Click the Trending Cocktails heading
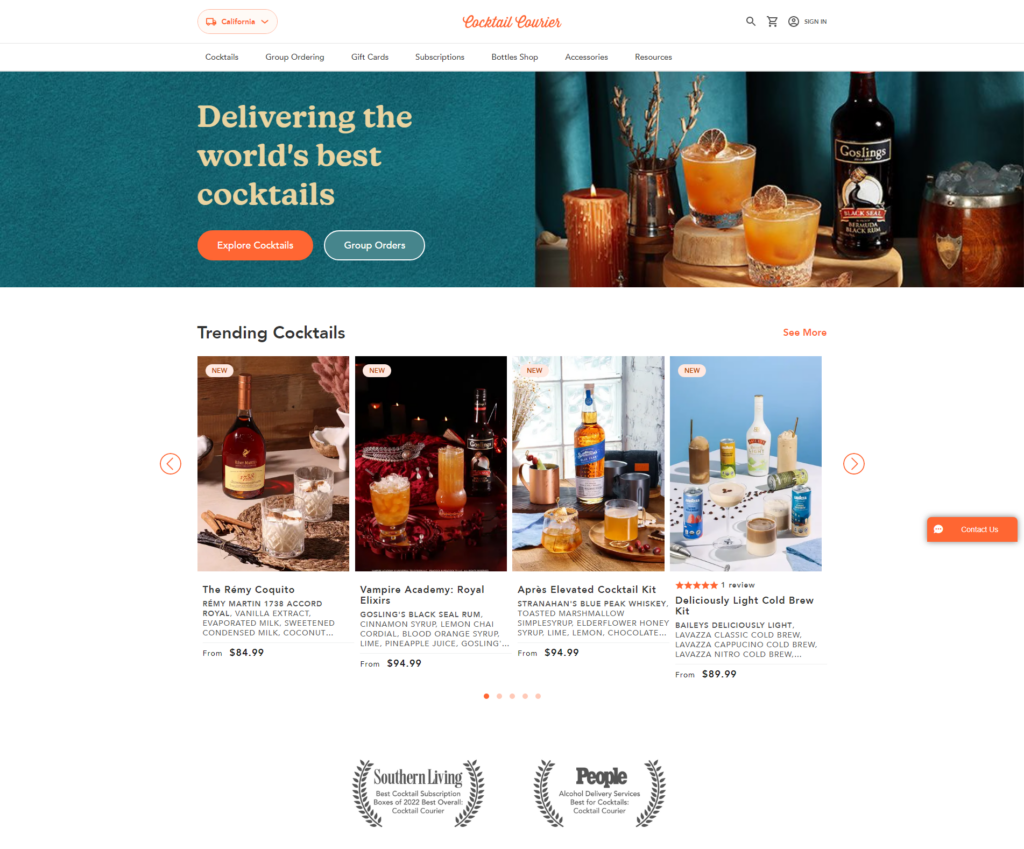Image resolution: width=1024 pixels, height=849 pixels. tap(271, 332)
